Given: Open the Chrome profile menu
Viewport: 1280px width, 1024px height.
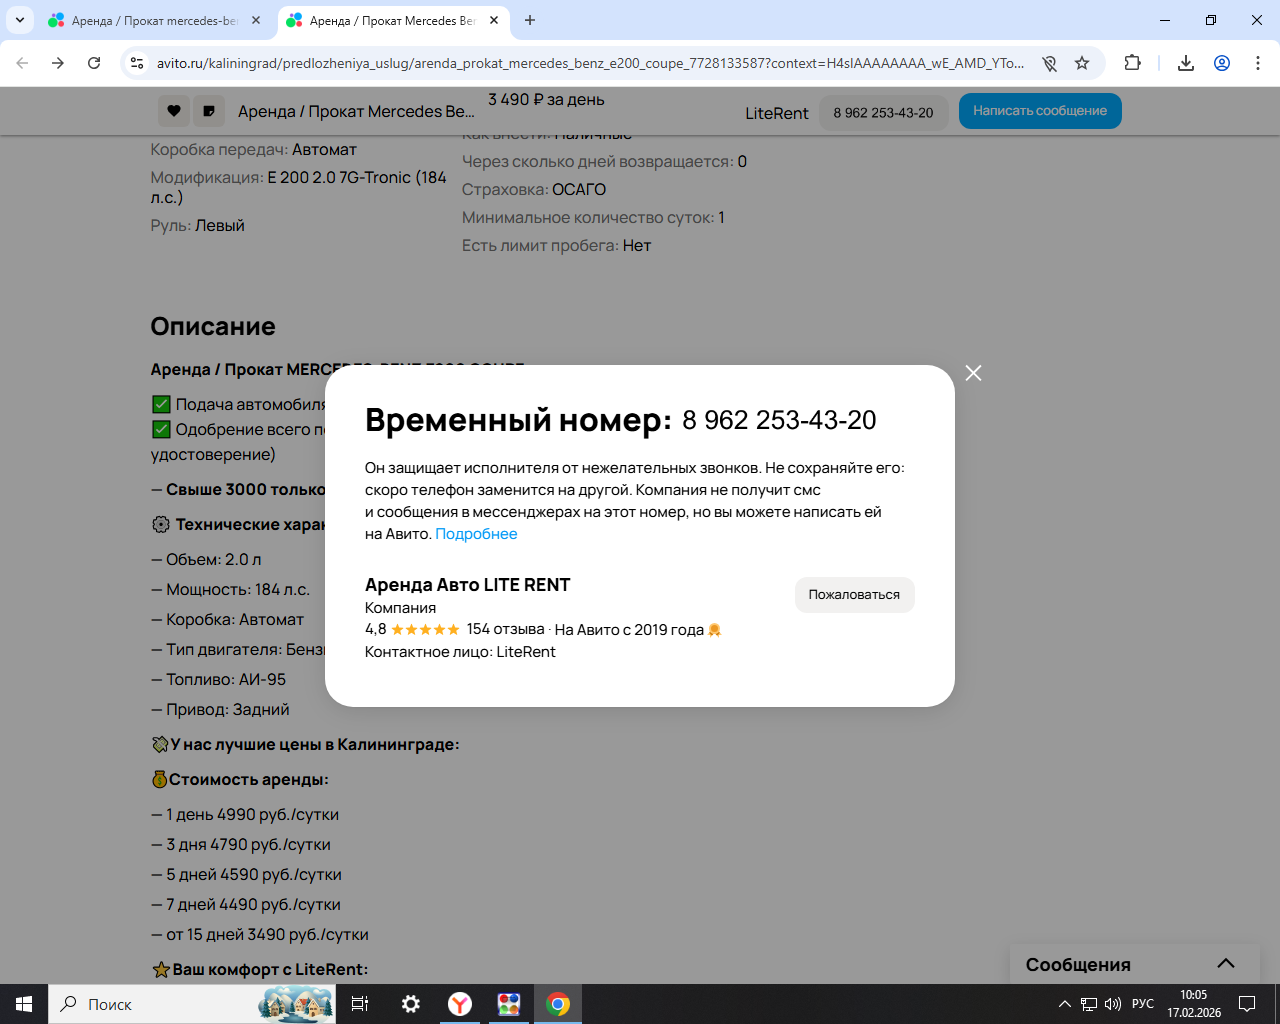Looking at the screenshot, I should [1222, 63].
